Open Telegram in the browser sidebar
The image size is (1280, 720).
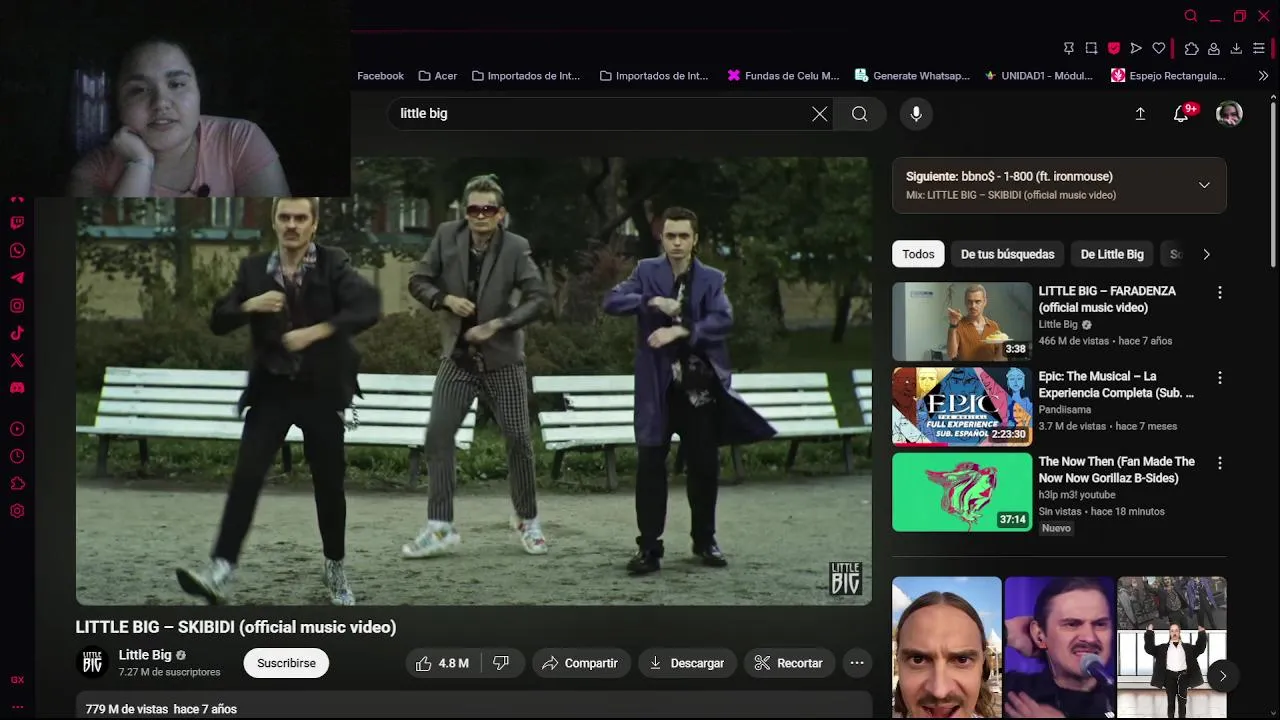point(17,278)
